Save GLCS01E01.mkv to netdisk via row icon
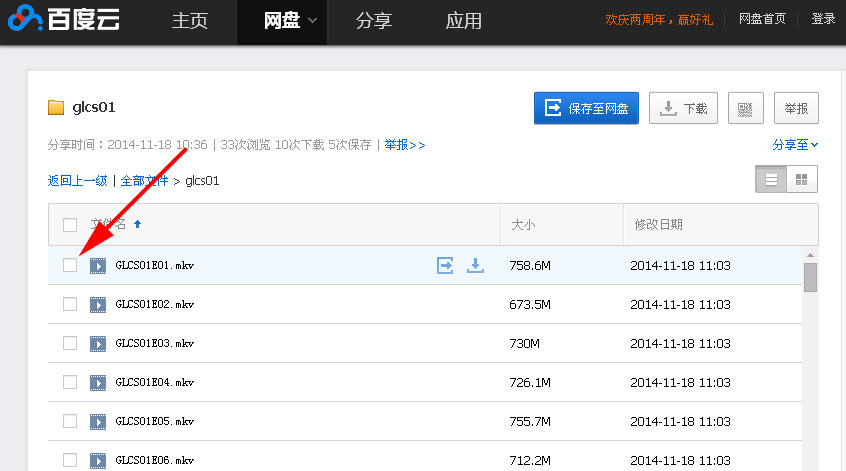846x471 pixels. (x=445, y=265)
